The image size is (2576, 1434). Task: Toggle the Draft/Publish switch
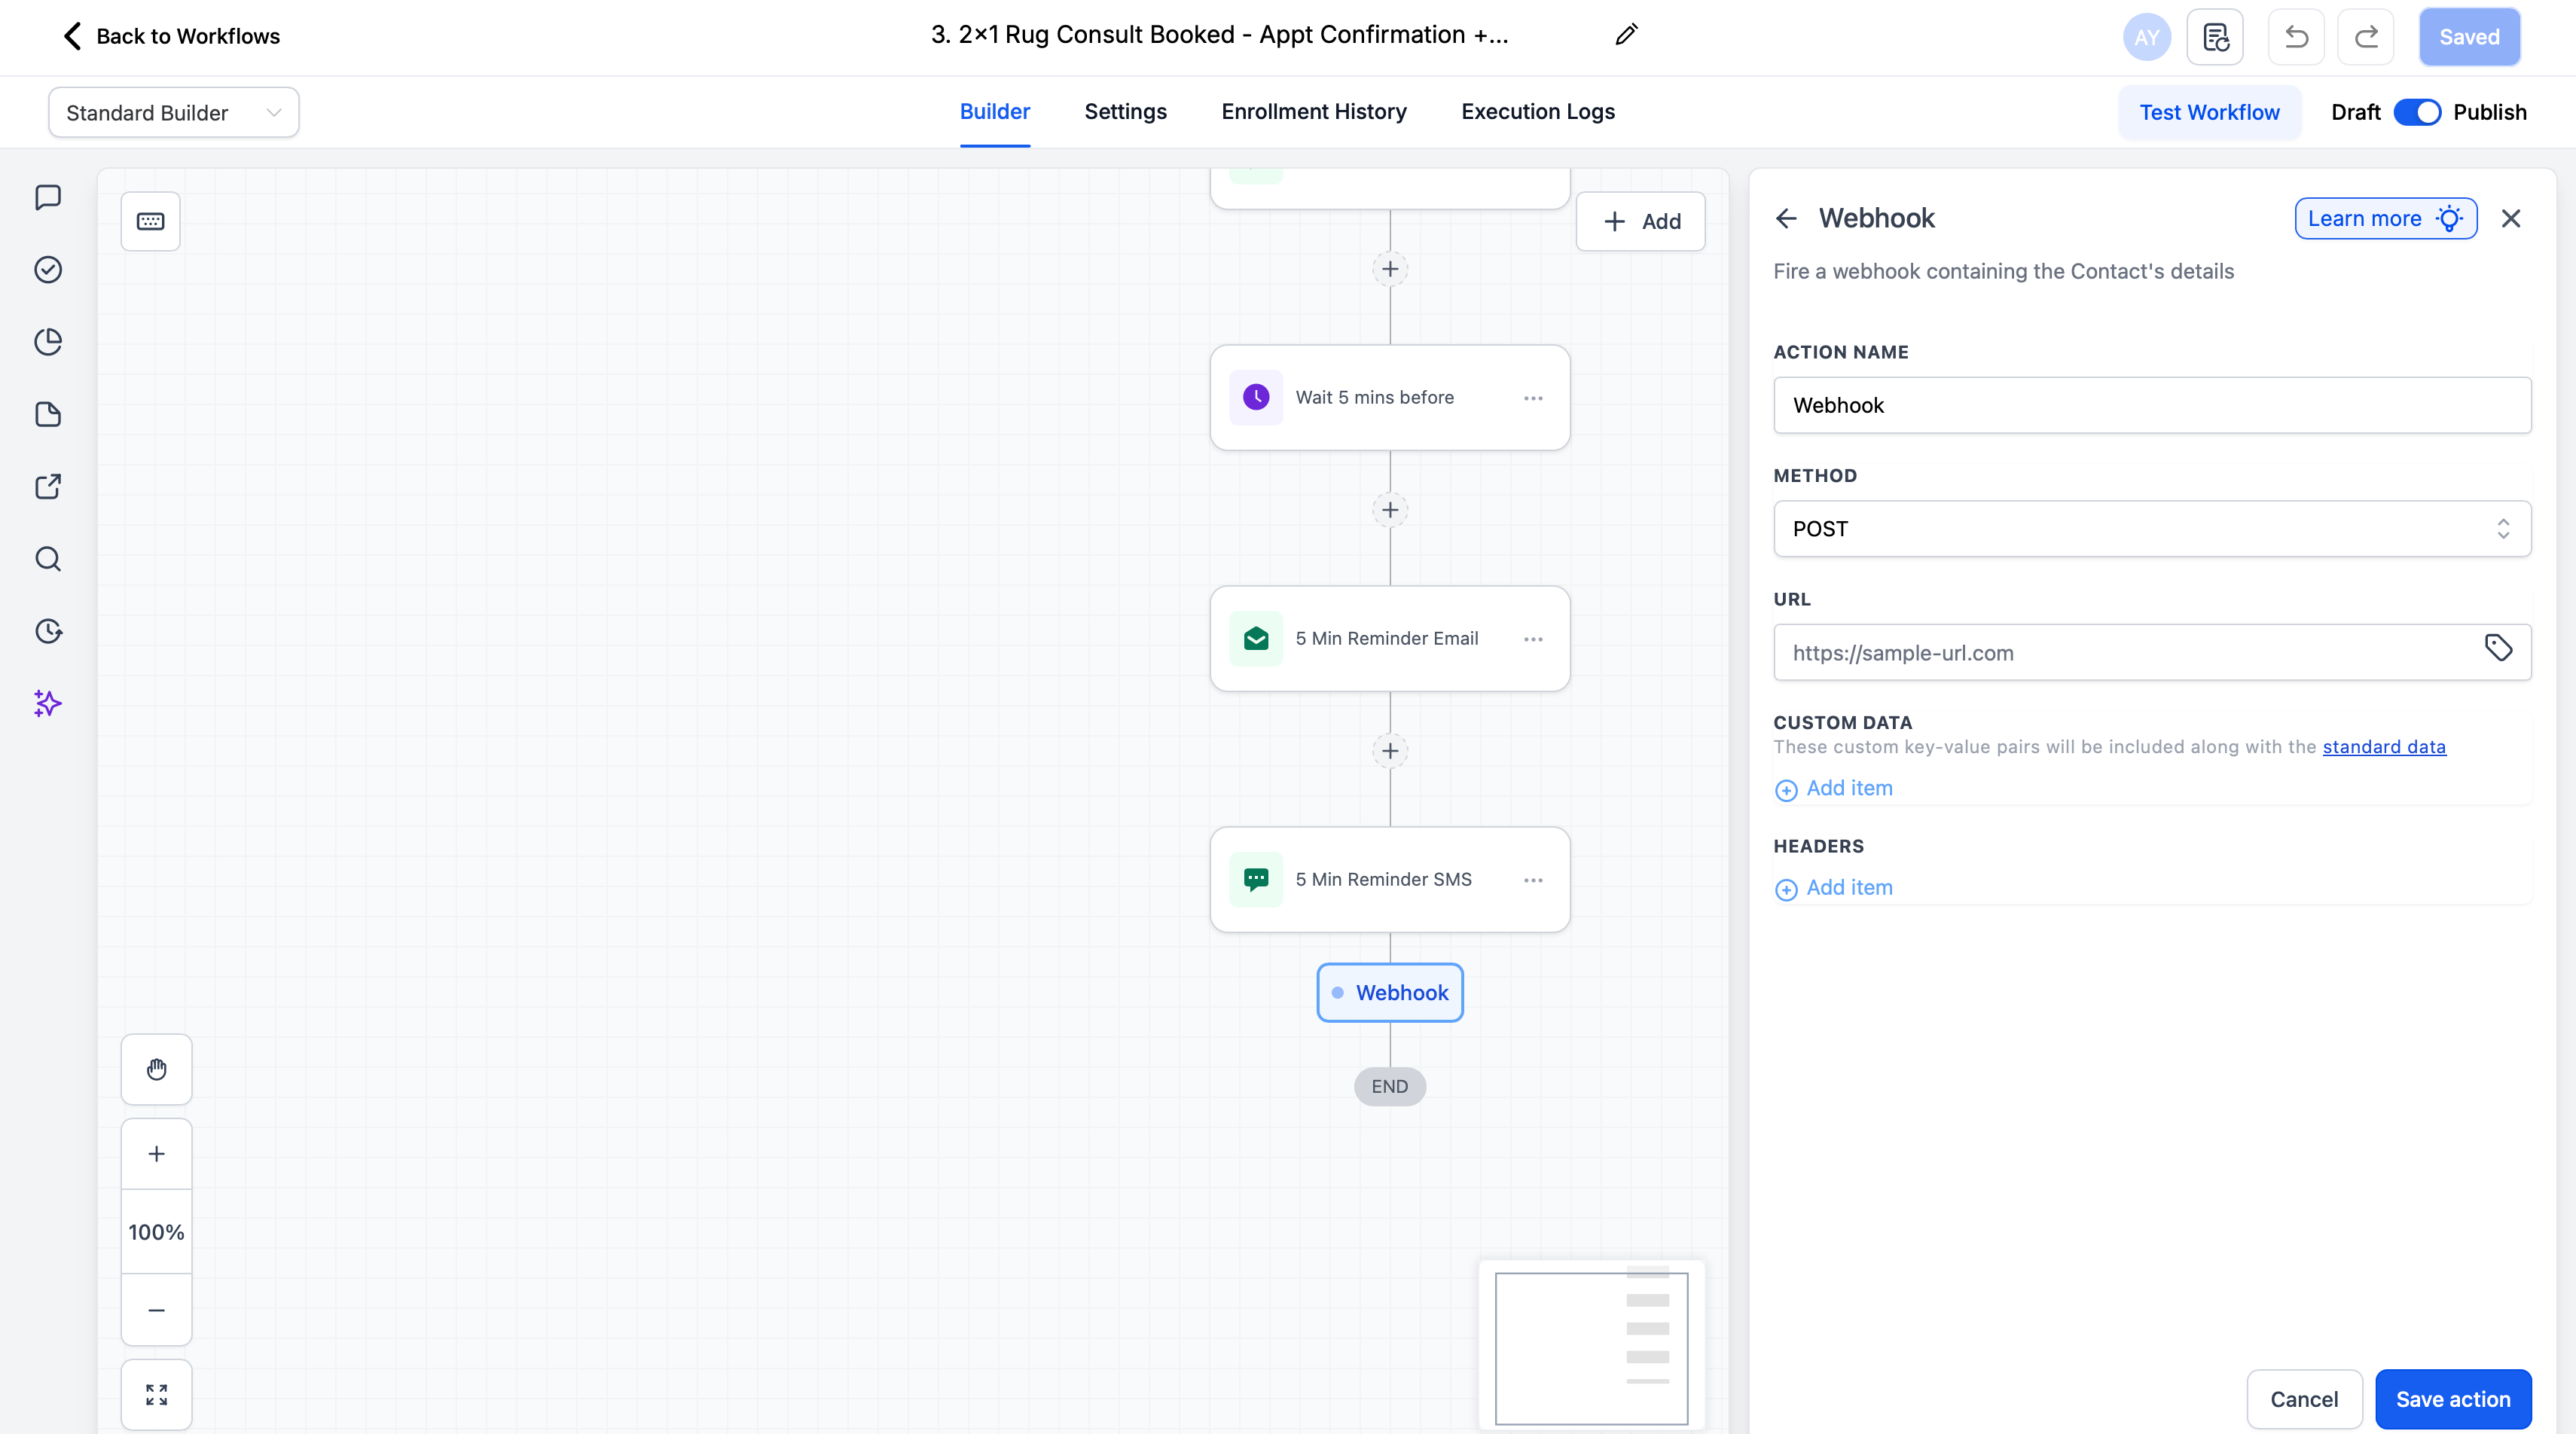pyautogui.click(x=2416, y=112)
